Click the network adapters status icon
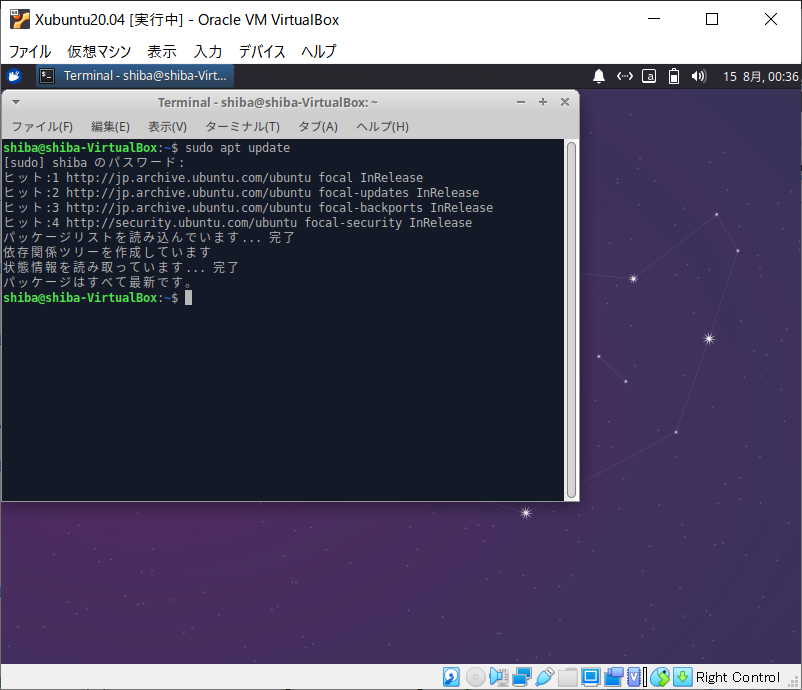This screenshot has height=690, width=802. tap(522, 677)
